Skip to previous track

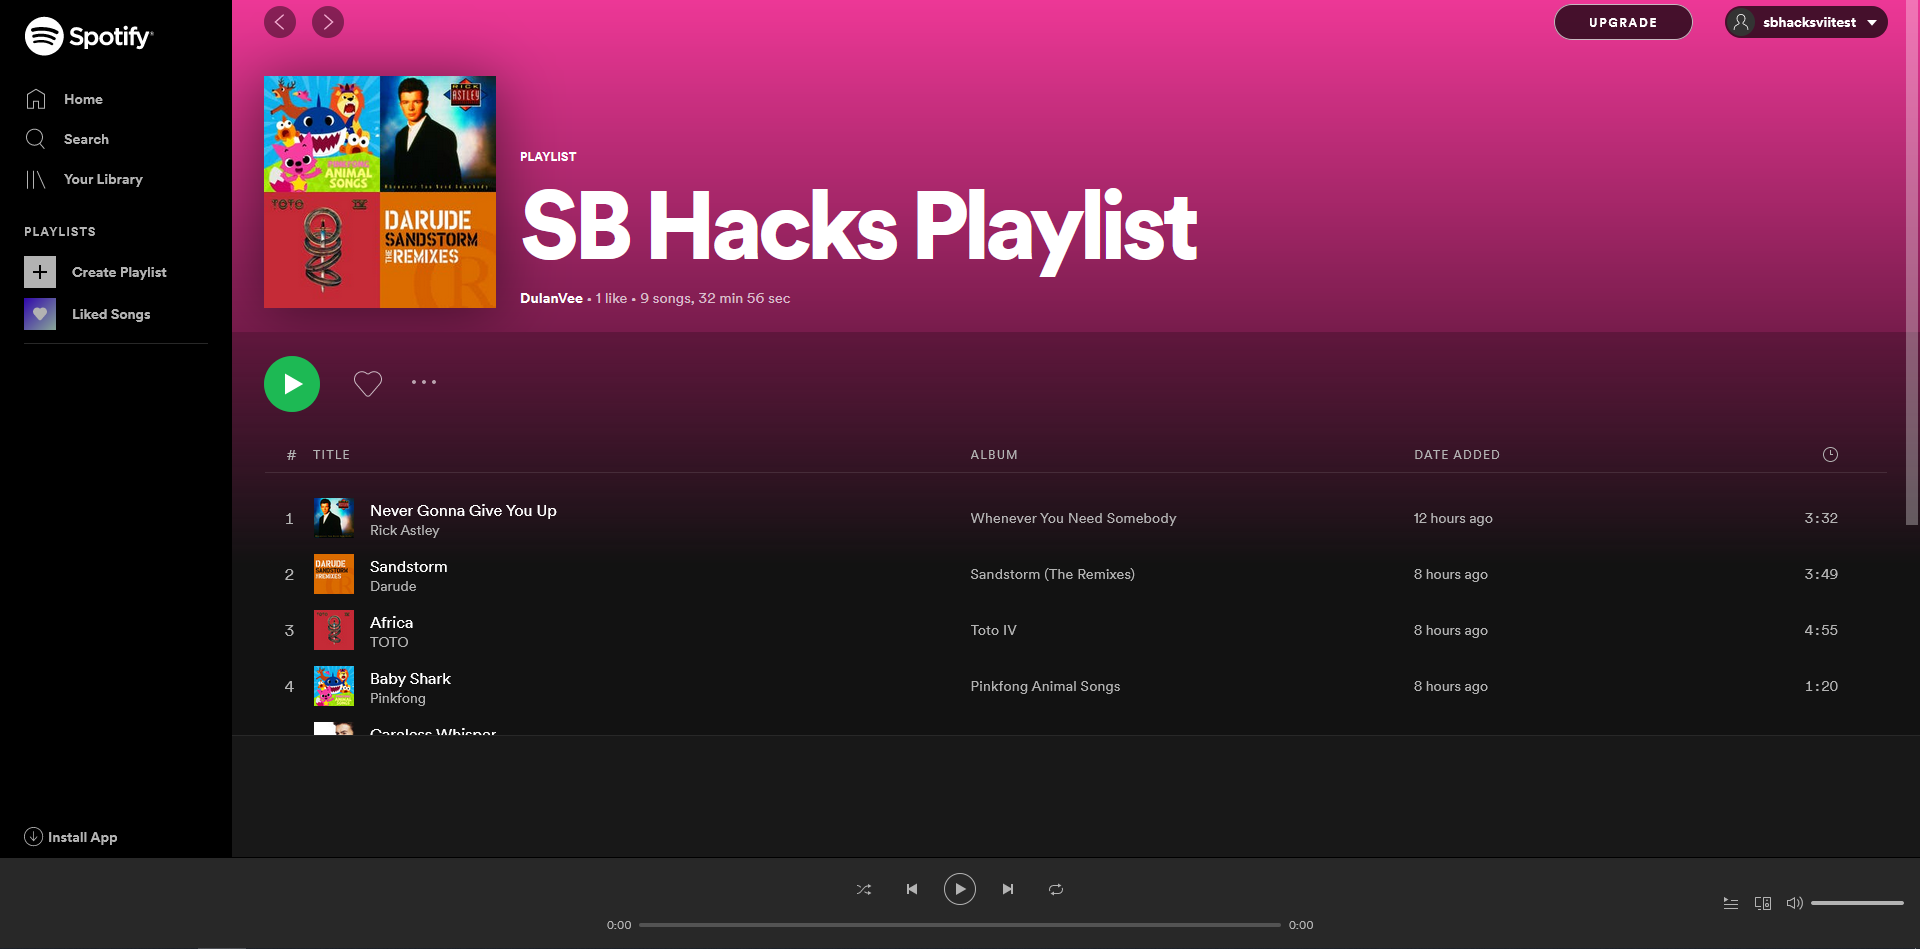coord(912,889)
